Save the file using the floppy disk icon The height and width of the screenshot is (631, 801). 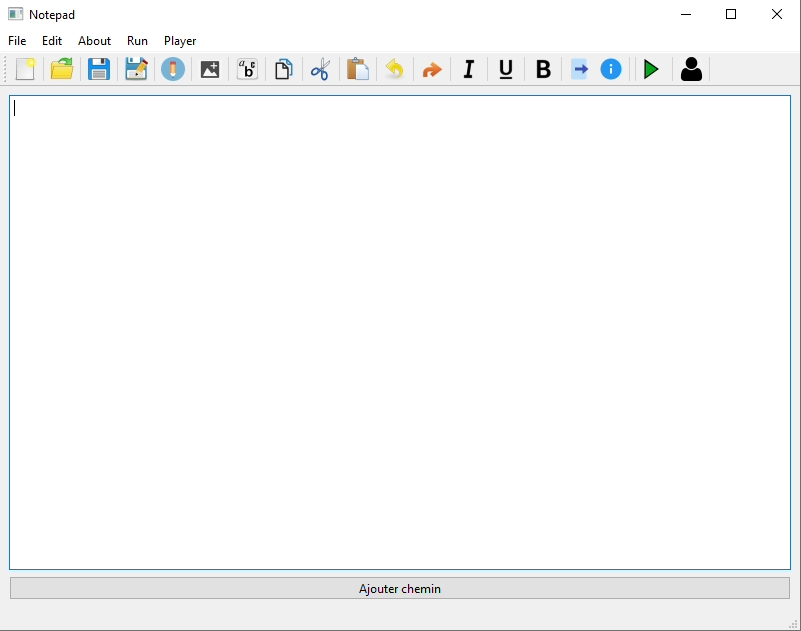click(99, 69)
